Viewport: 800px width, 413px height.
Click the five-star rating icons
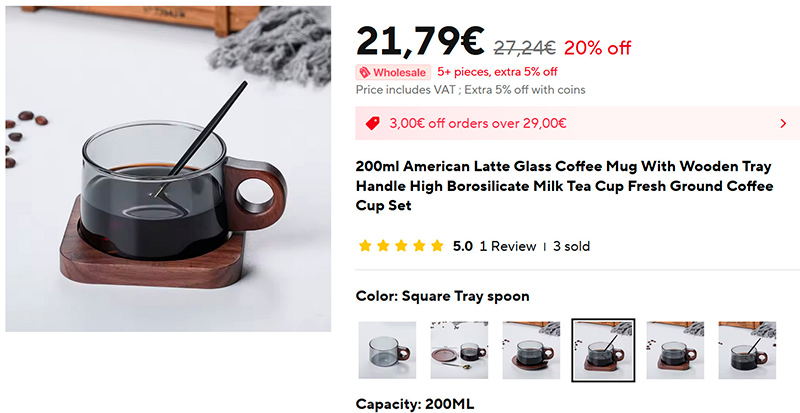click(401, 246)
